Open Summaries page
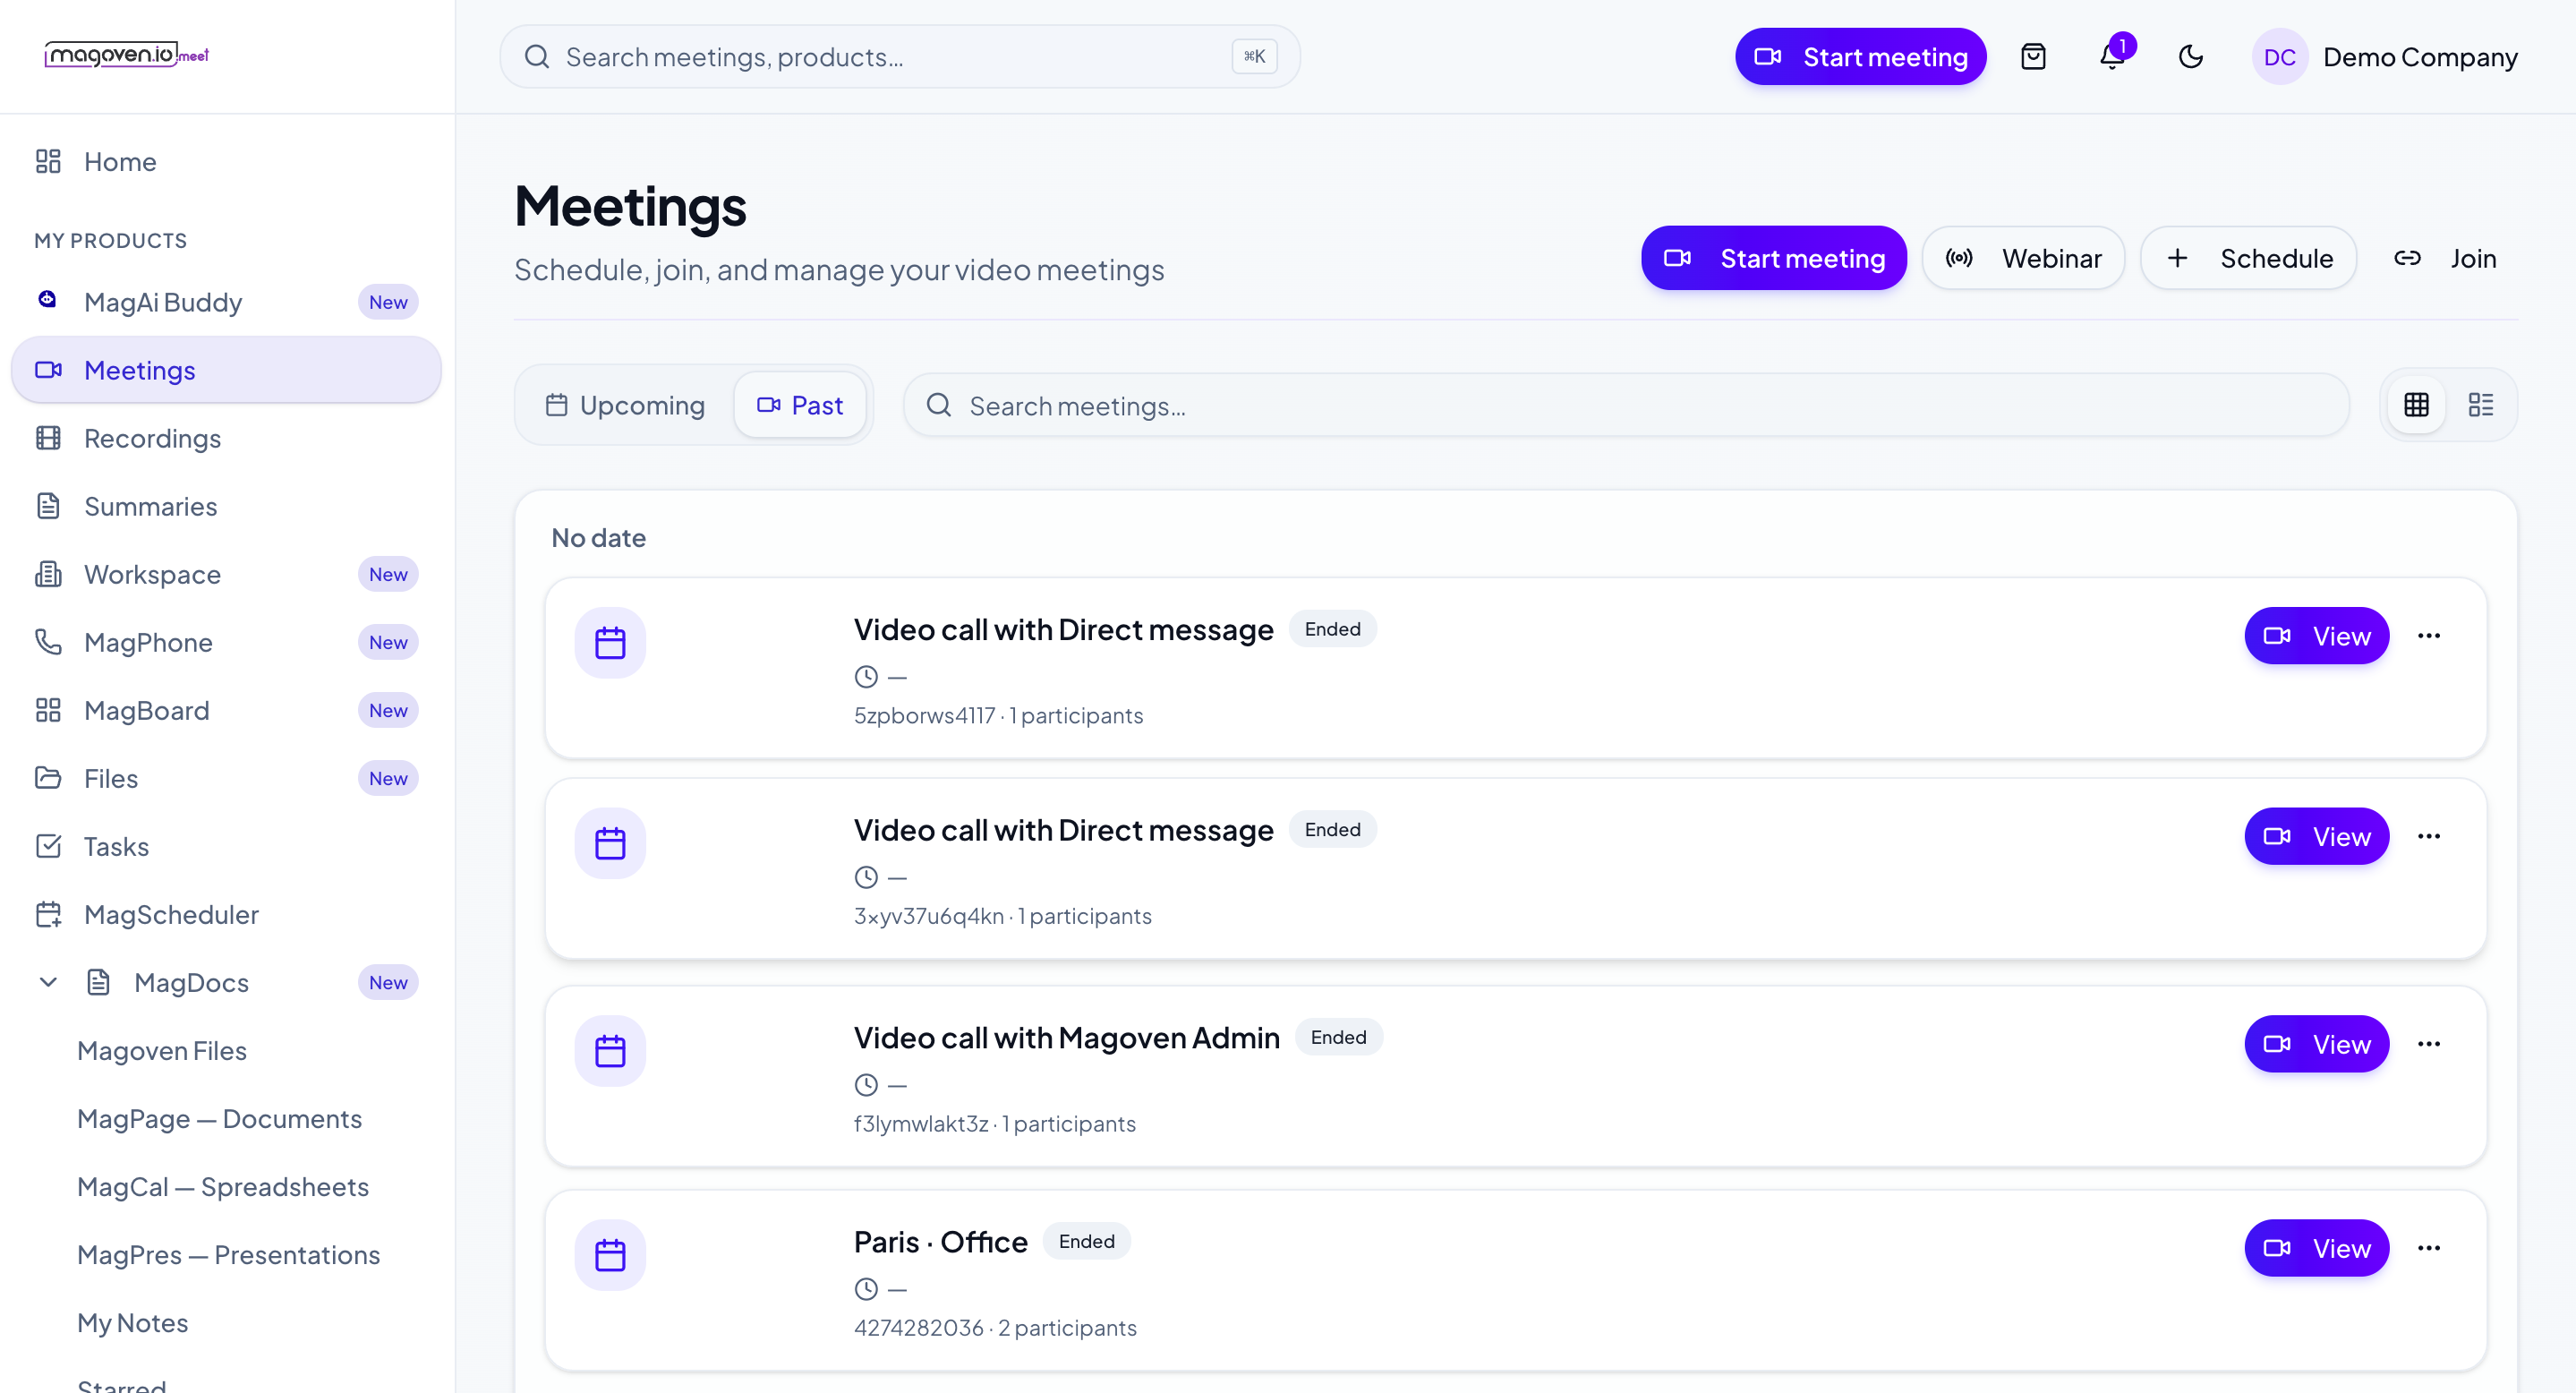 [x=226, y=506]
